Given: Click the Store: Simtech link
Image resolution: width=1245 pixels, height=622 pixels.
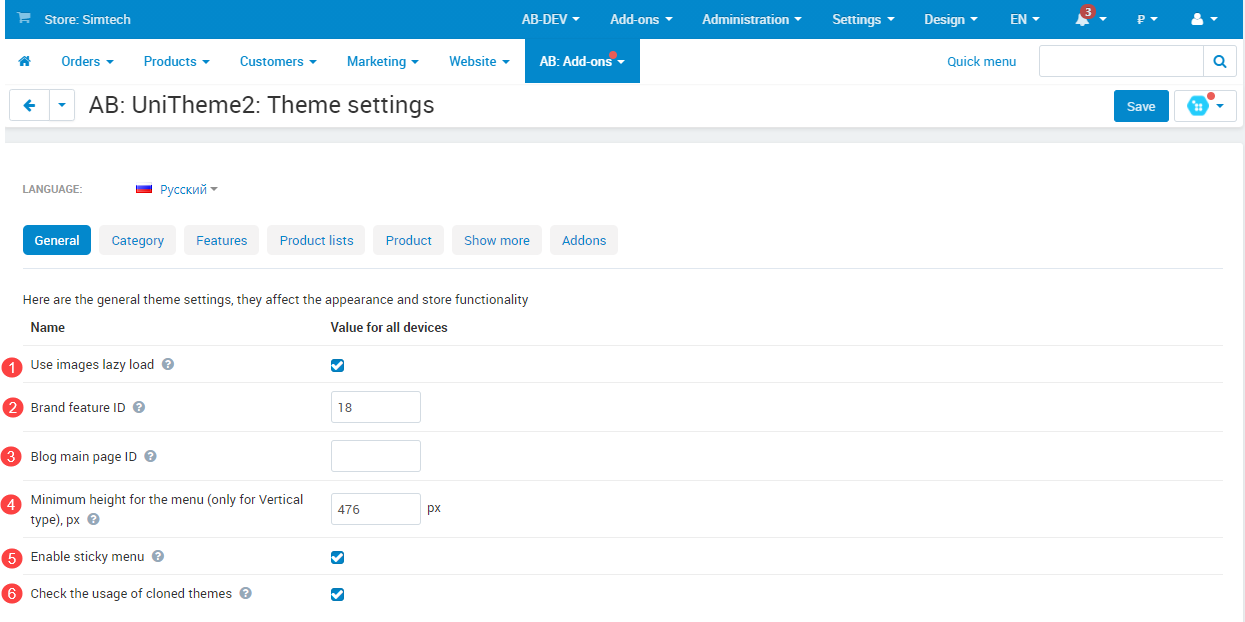Looking at the screenshot, I should (87, 19).
